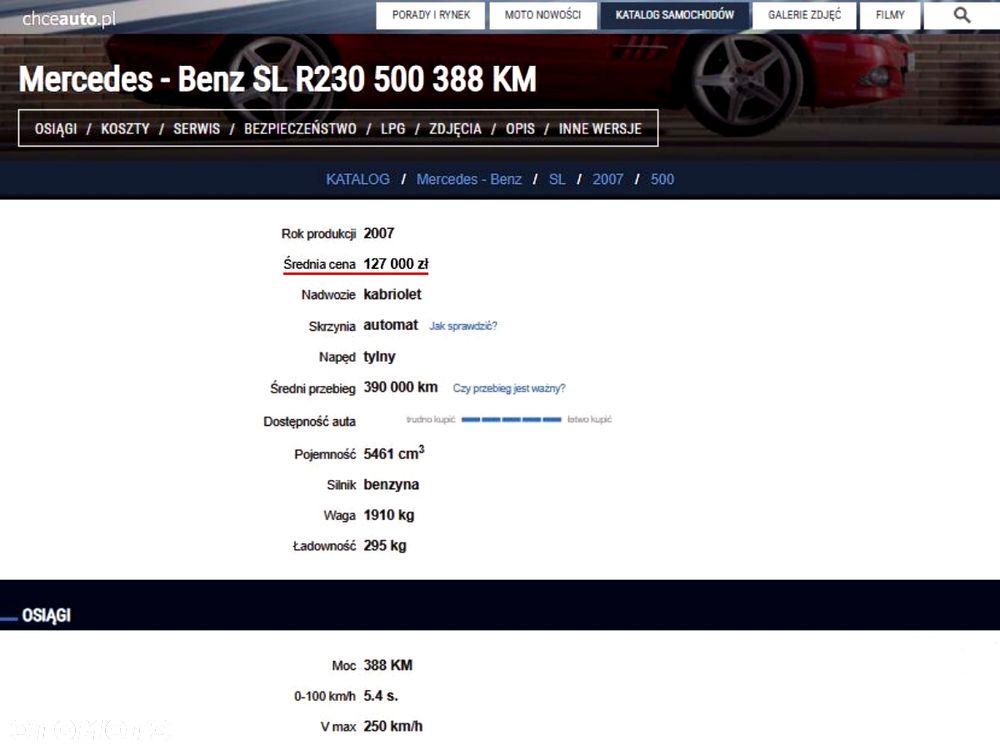
Task: Click the 'automat' gearbox value
Action: 390,325
